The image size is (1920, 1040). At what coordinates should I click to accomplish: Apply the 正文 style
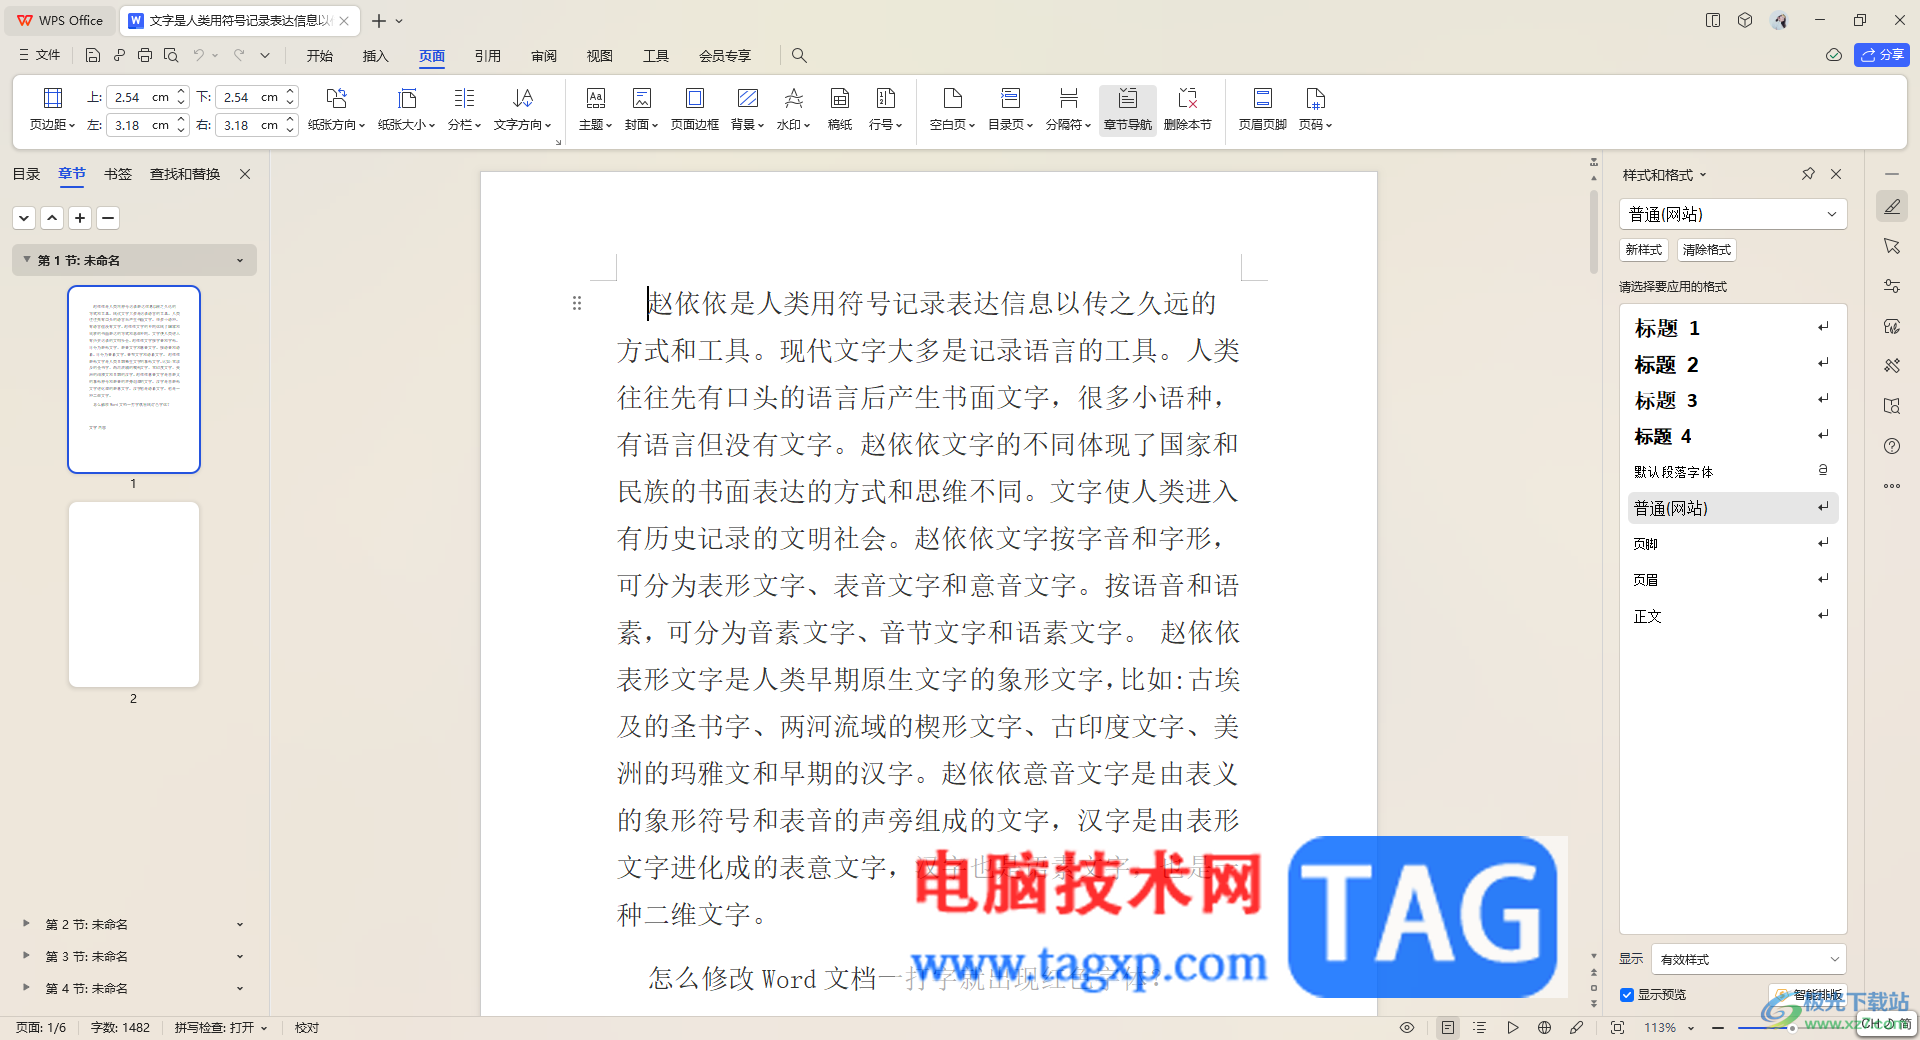click(x=1733, y=616)
